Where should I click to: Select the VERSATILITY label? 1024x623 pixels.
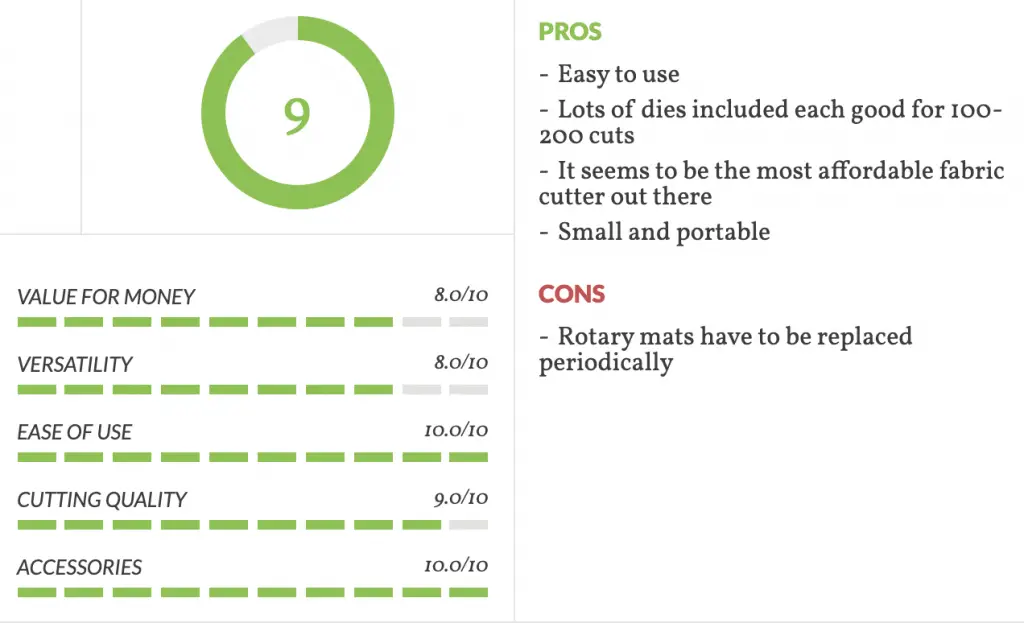tap(74, 364)
